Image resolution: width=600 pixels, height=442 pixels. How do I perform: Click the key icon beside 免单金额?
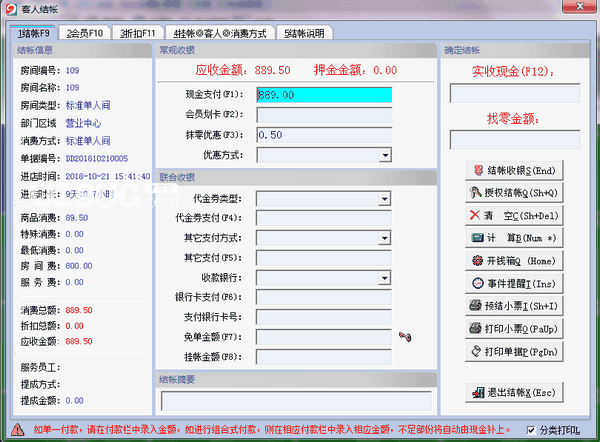[405, 337]
